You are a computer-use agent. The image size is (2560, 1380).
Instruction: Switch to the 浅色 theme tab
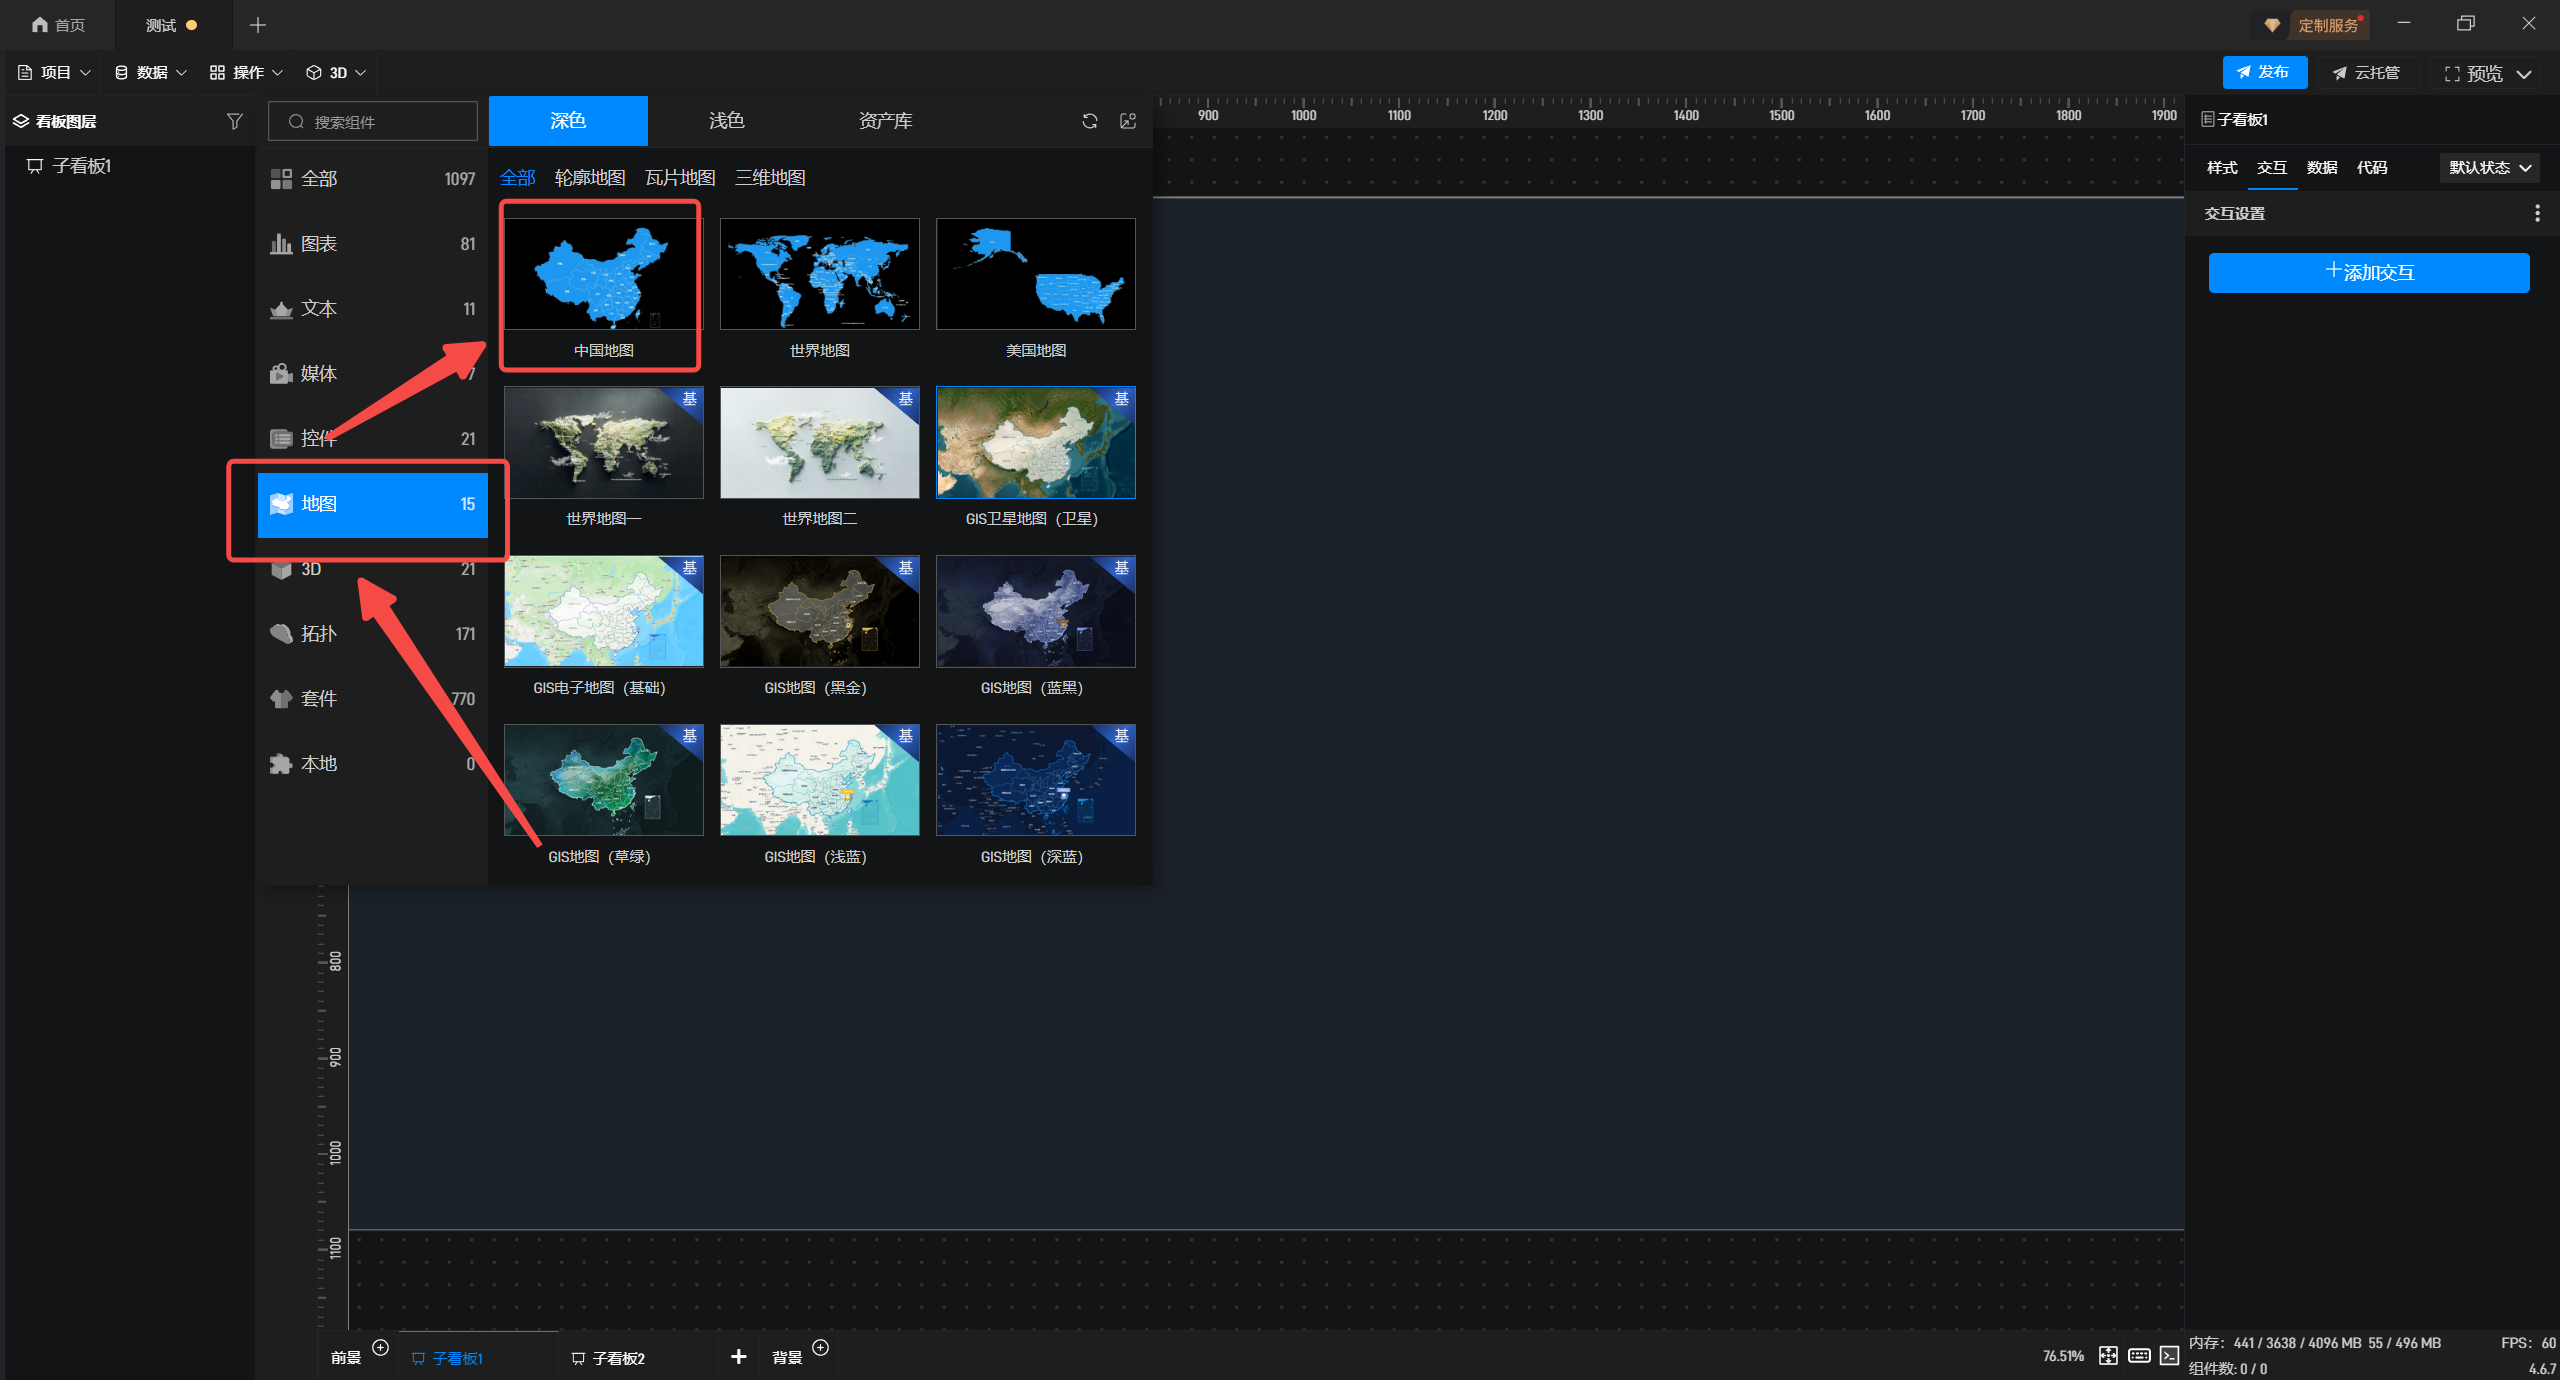point(726,121)
